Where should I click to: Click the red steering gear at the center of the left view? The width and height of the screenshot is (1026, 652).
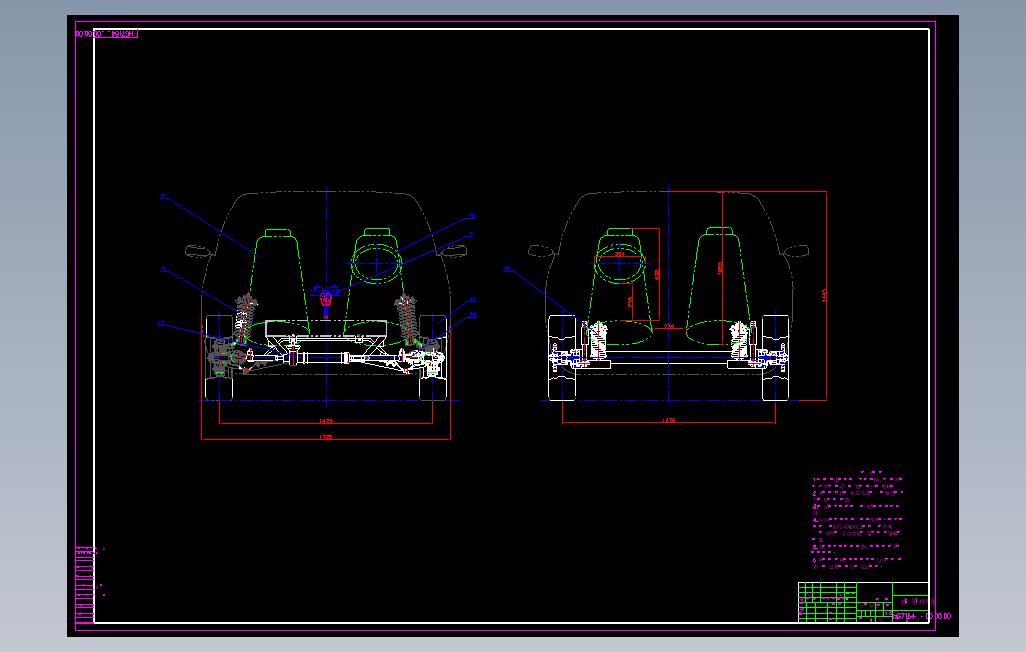326,299
